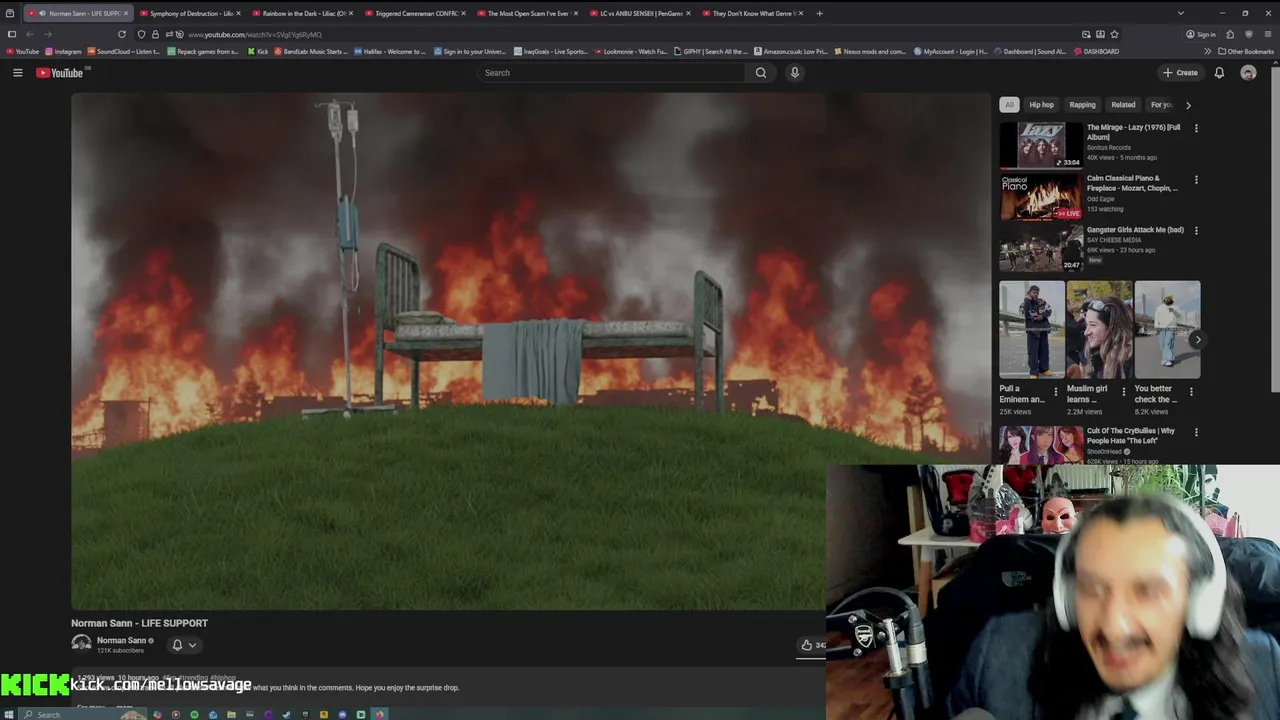The image size is (1280, 720).
Task: Open the DASHBOARD bookmark
Action: click(x=1096, y=51)
